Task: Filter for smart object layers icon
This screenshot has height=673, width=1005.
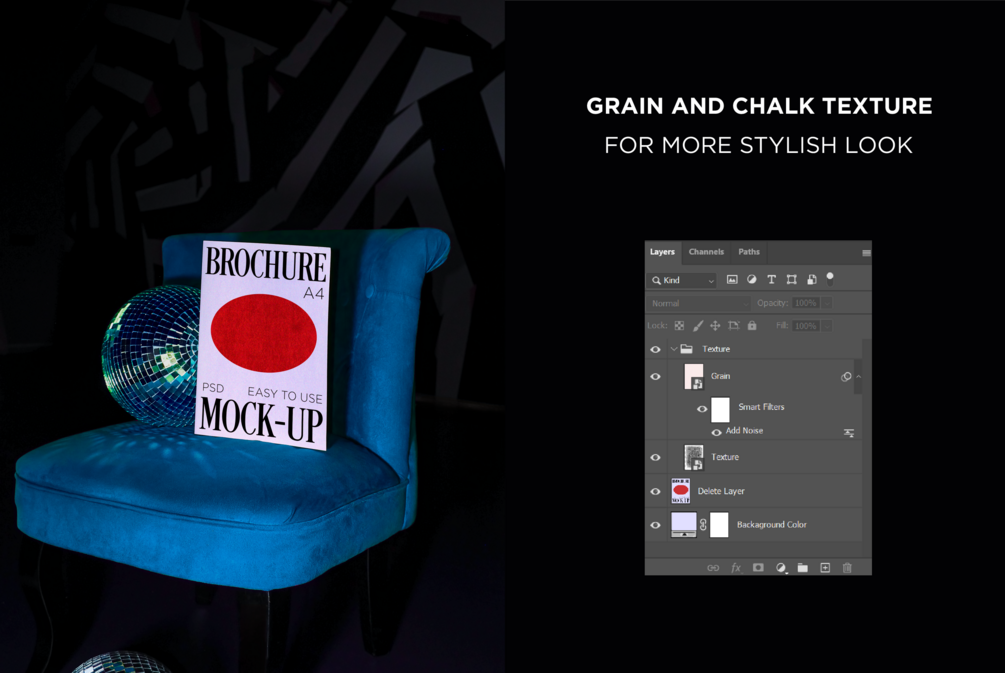Action: (811, 279)
